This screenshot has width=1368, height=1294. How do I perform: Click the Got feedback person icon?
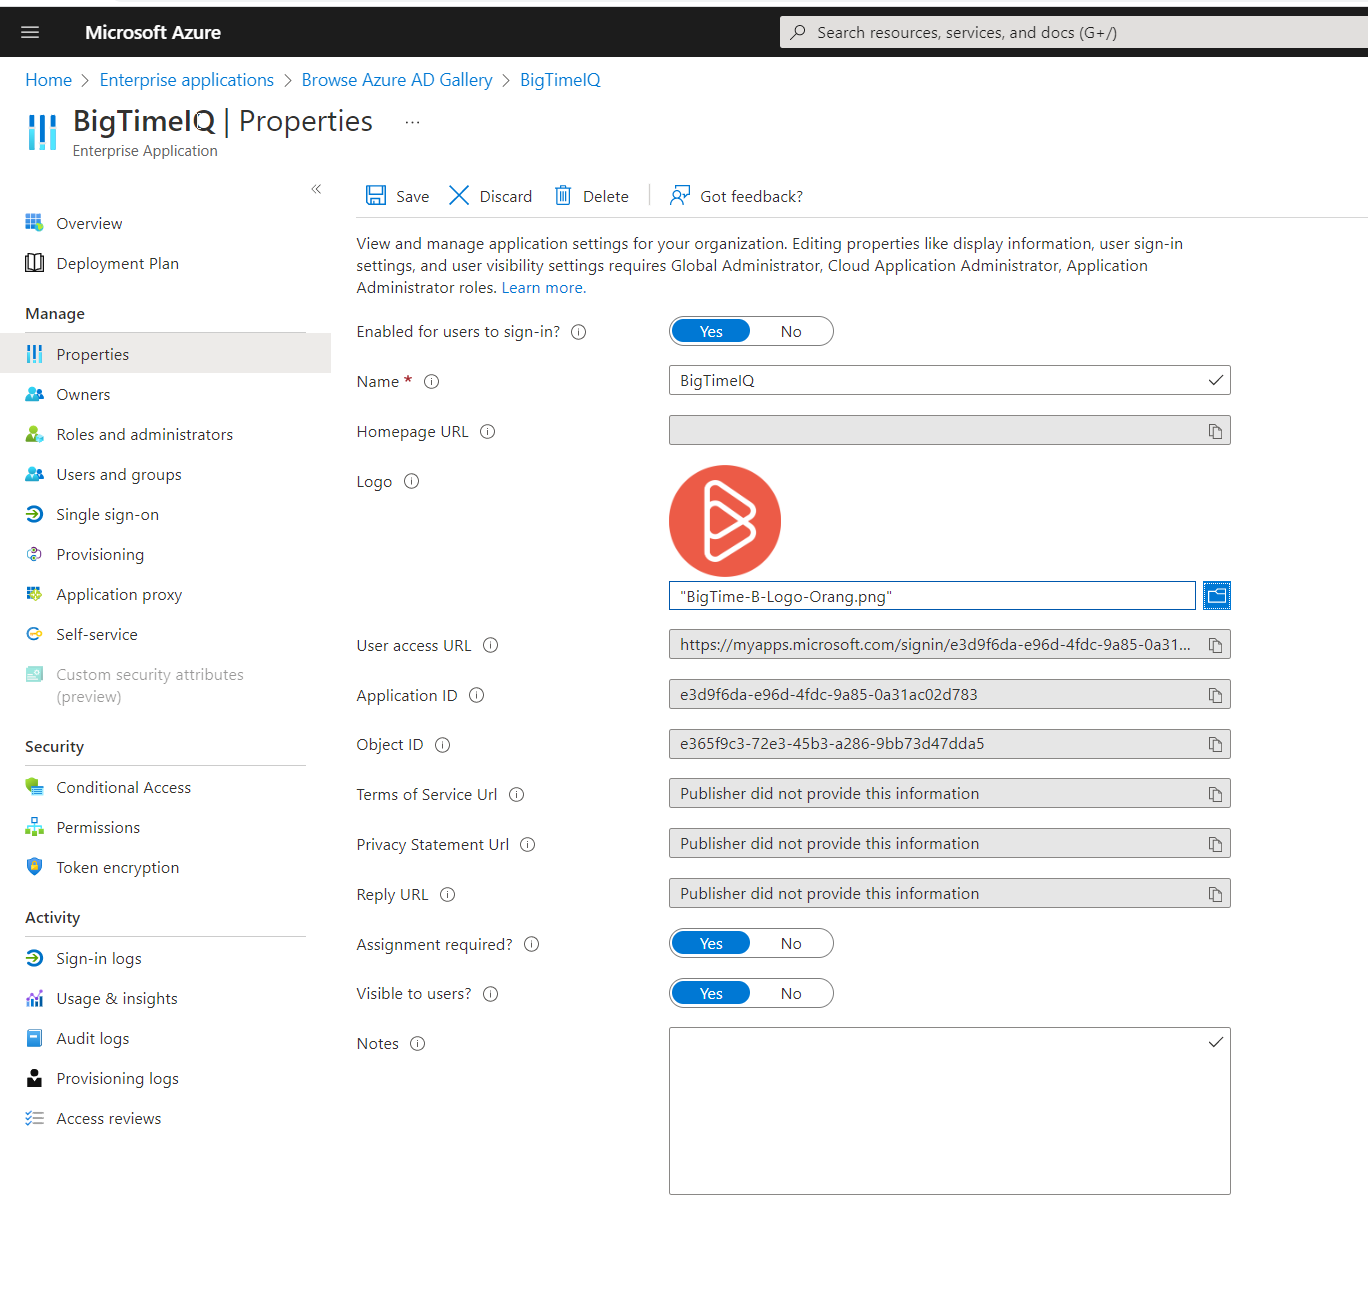pos(680,195)
